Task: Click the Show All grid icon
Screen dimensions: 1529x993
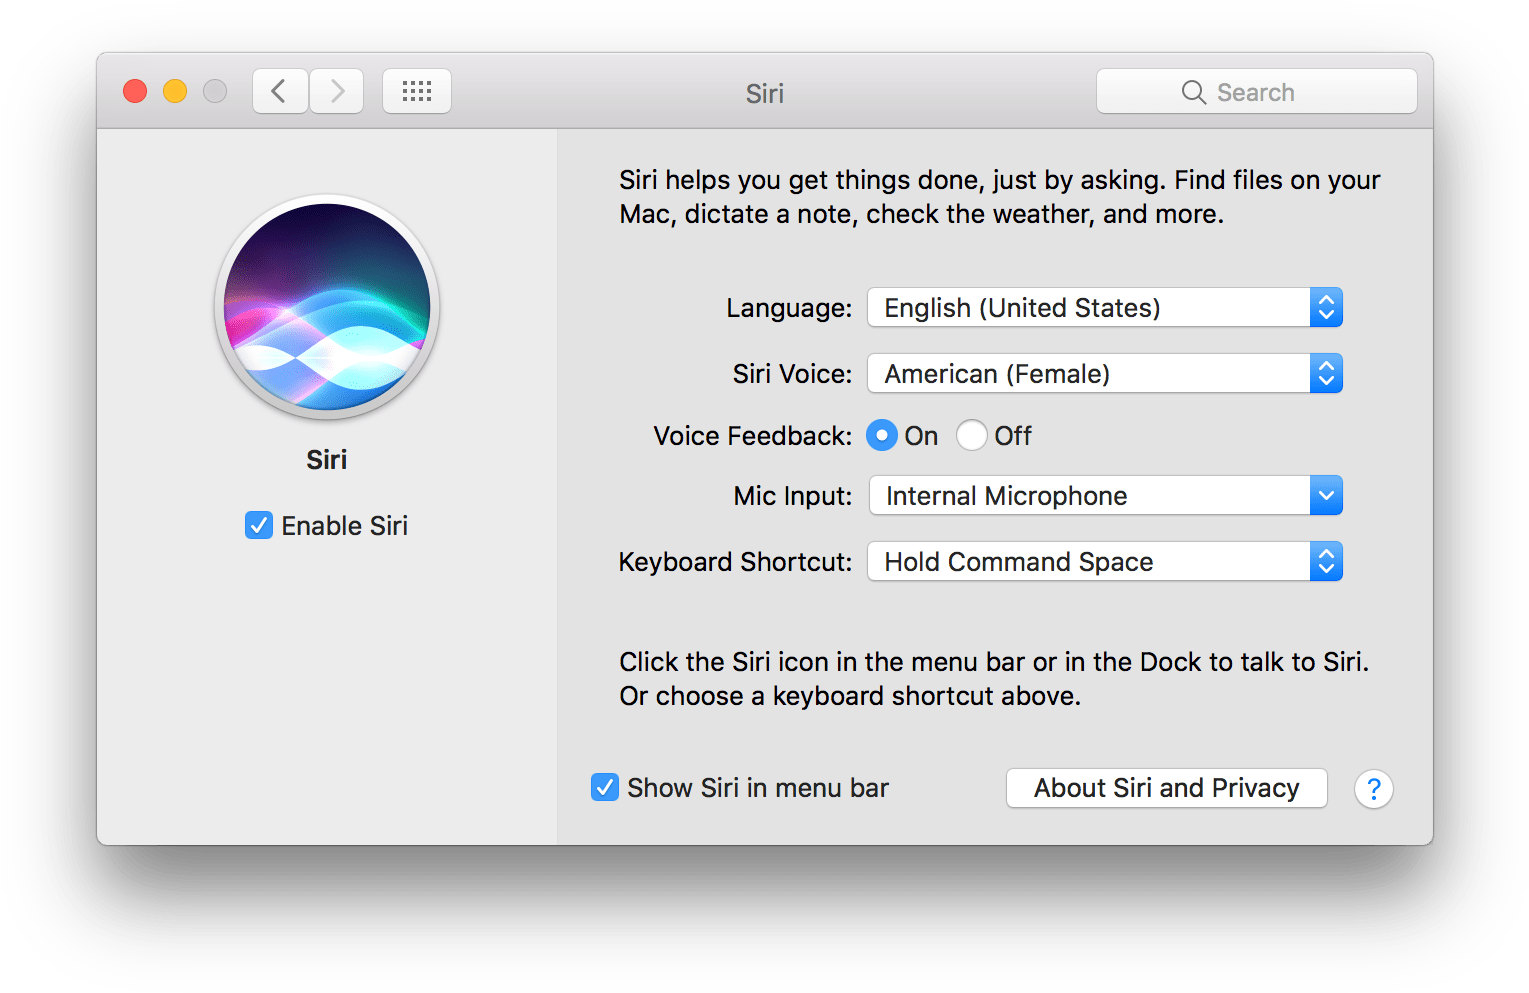Action: (416, 90)
